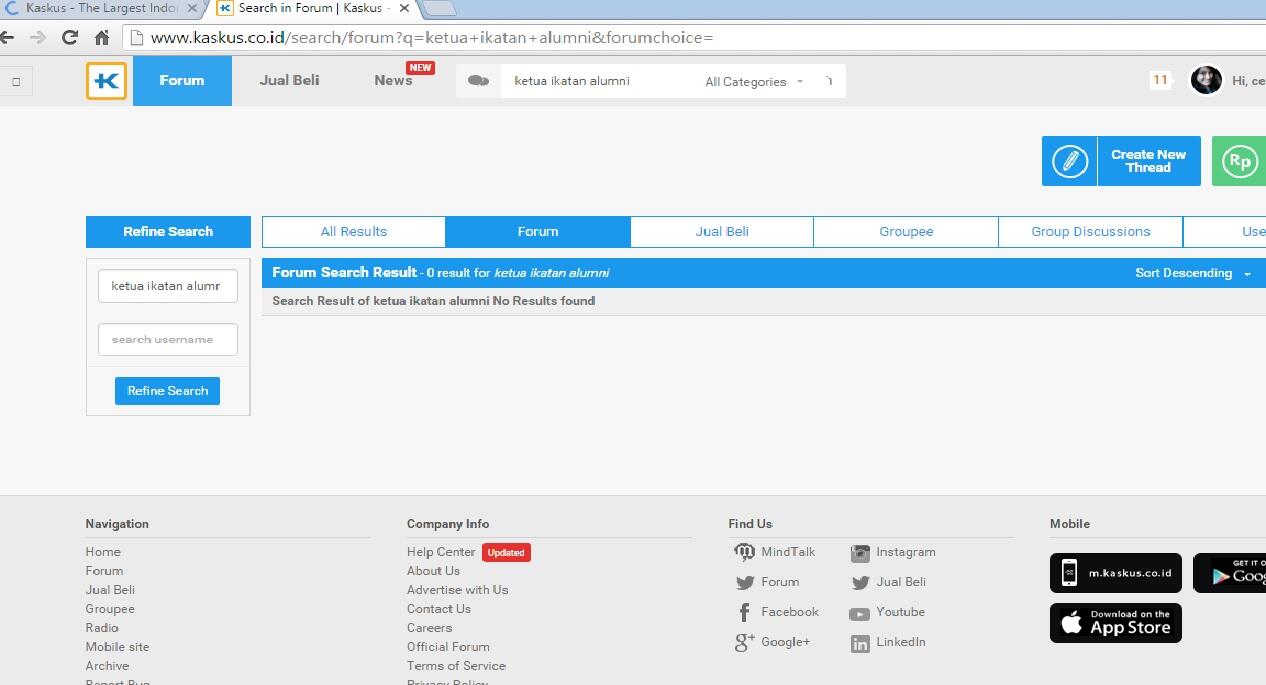The width and height of the screenshot is (1266, 685).
Task: Open Jual Beli in top navigation
Action: (x=289, y=81)
